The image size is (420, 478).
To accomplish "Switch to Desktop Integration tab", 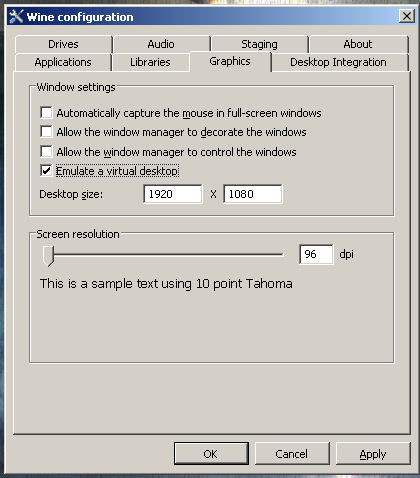I will (338, 62).
